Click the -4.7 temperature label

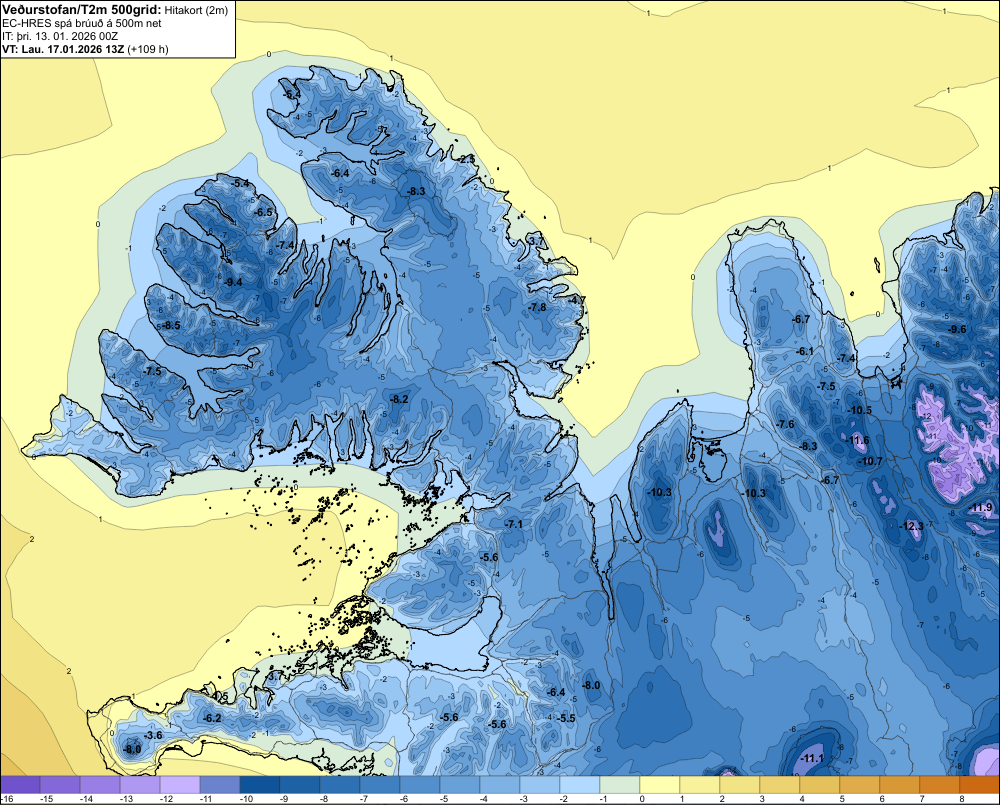tap(577, 300)
